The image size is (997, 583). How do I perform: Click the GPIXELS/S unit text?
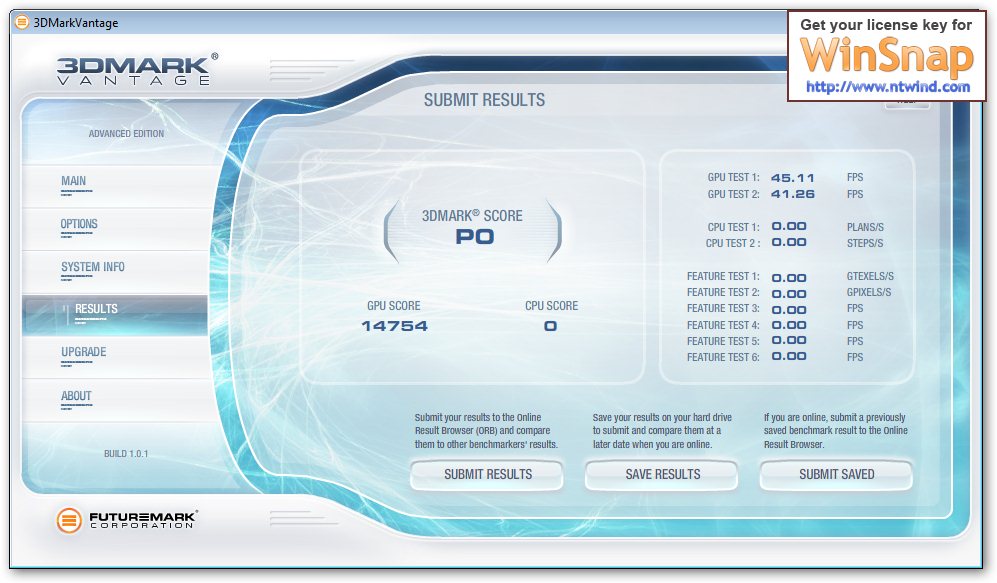pyautogui.click(x=869, y=292)
